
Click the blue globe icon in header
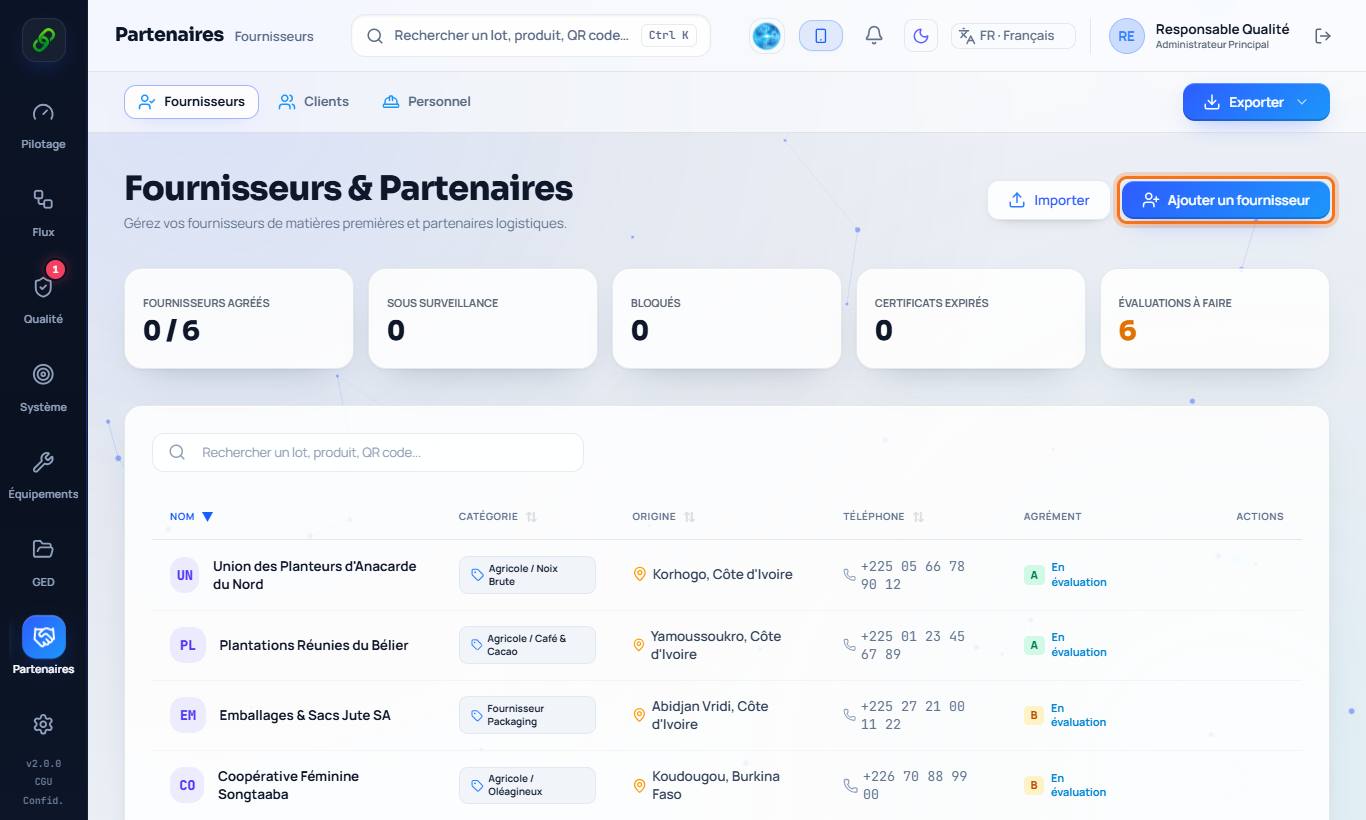[767, 36]
